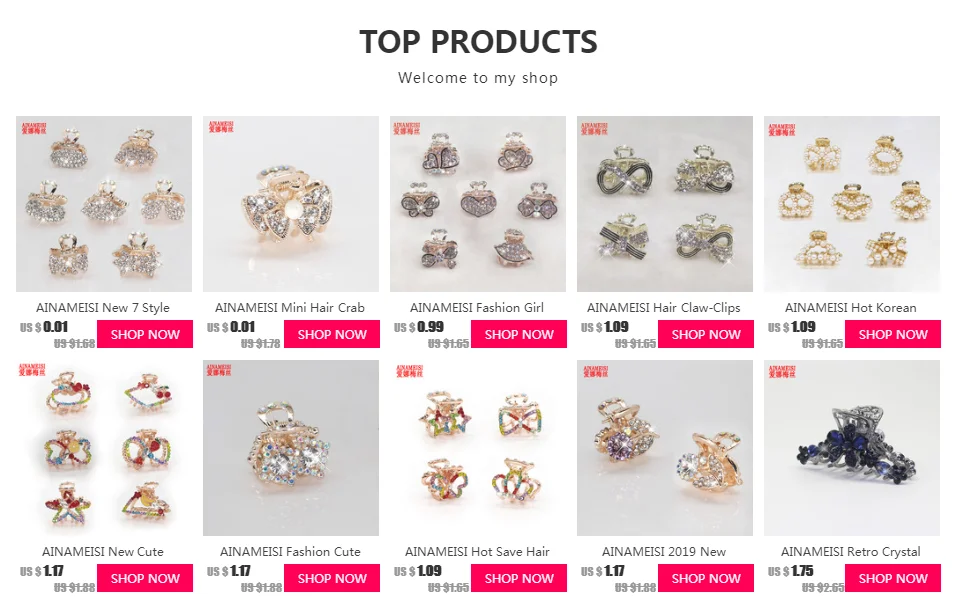Open the 2019 New purple crystal clip image

point(665,447)
